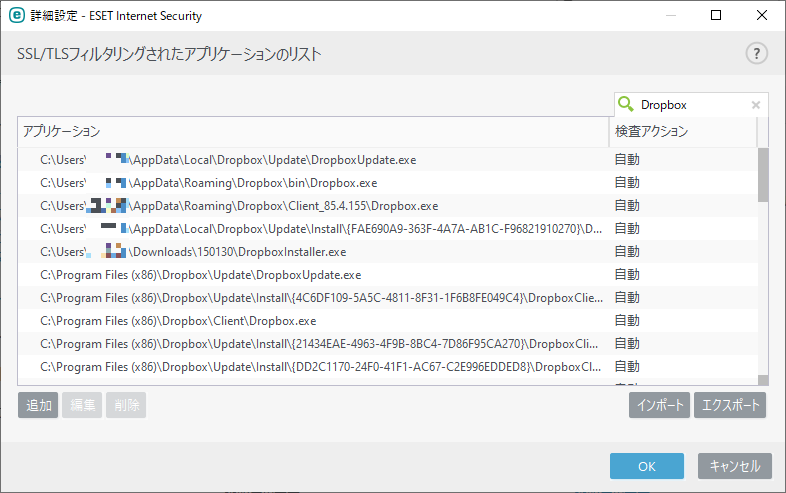Select Program Files (x86)\Dropbox\Client\Dropbox.exe row
Viewport: 786px width, 493px height.
[x=388, y=321]
